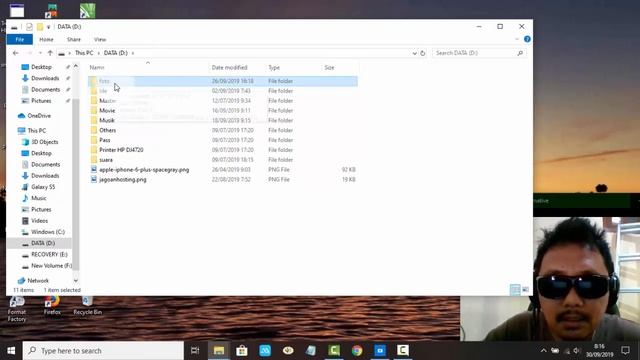640x360 pixels.
Task: Select DATA (D:) drive in sidebar
Action: click(x=43, y=243)
